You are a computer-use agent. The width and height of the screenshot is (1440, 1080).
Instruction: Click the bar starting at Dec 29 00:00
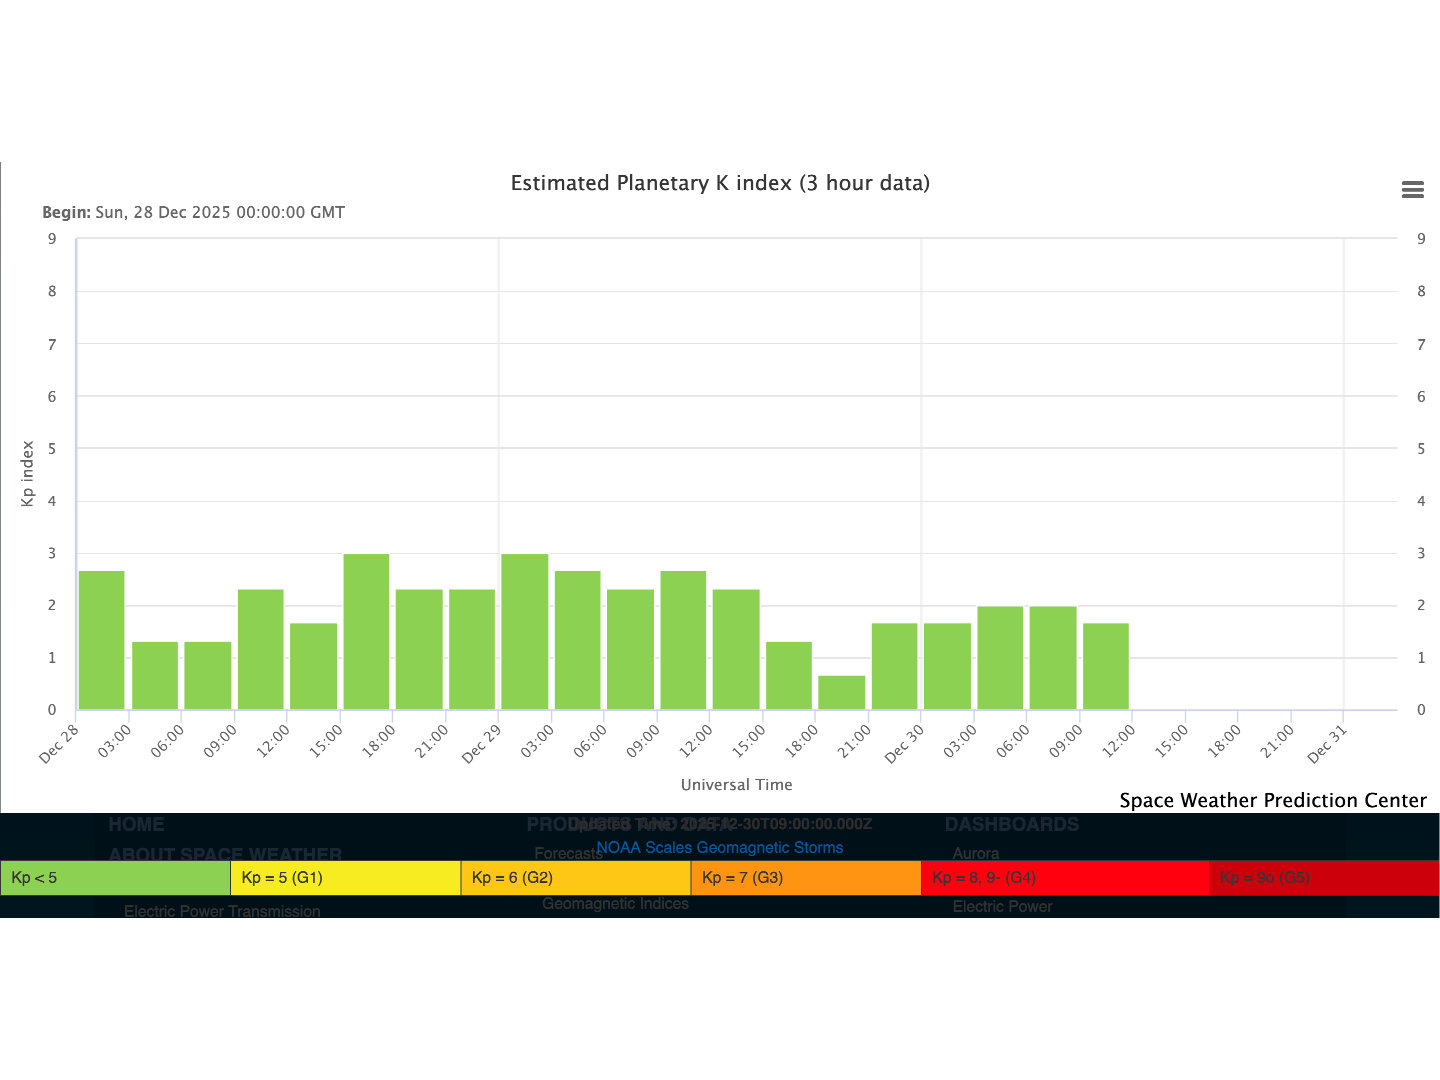point(524,632)
